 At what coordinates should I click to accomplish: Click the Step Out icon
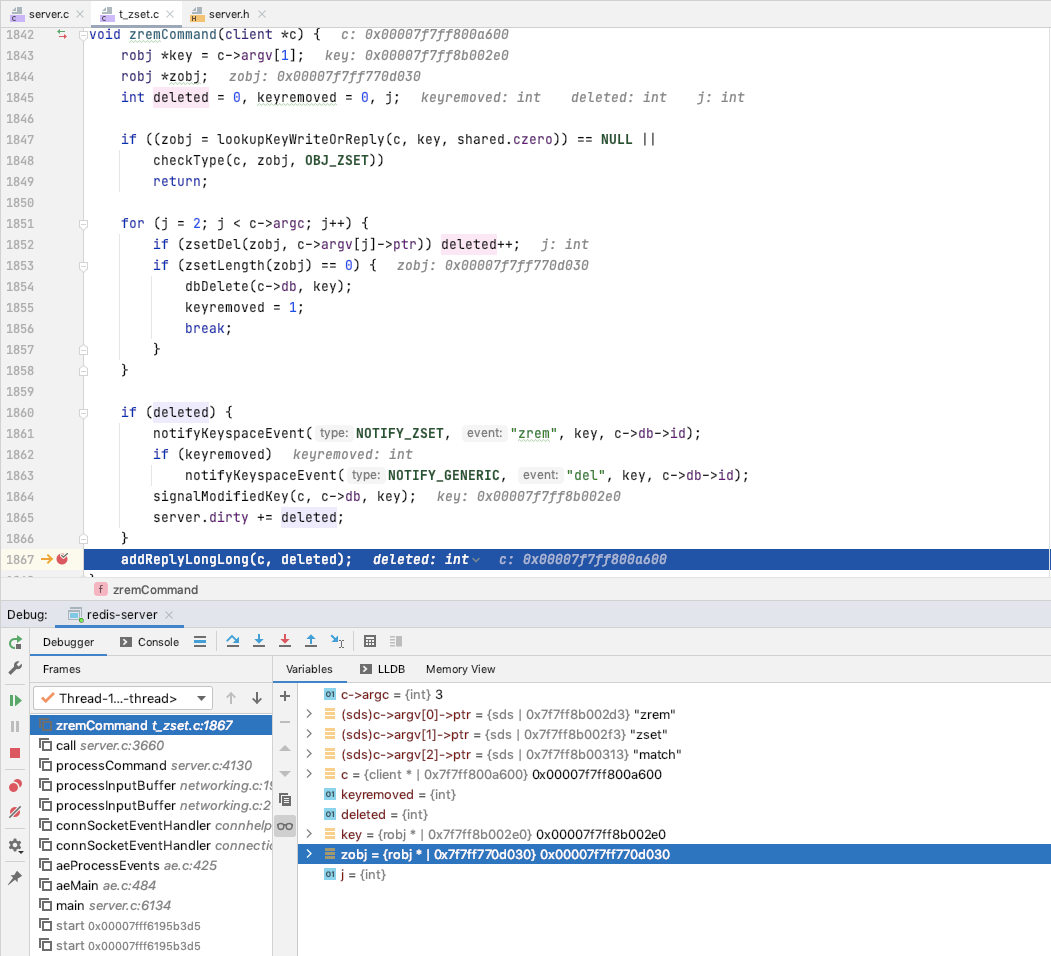[311, 642]
